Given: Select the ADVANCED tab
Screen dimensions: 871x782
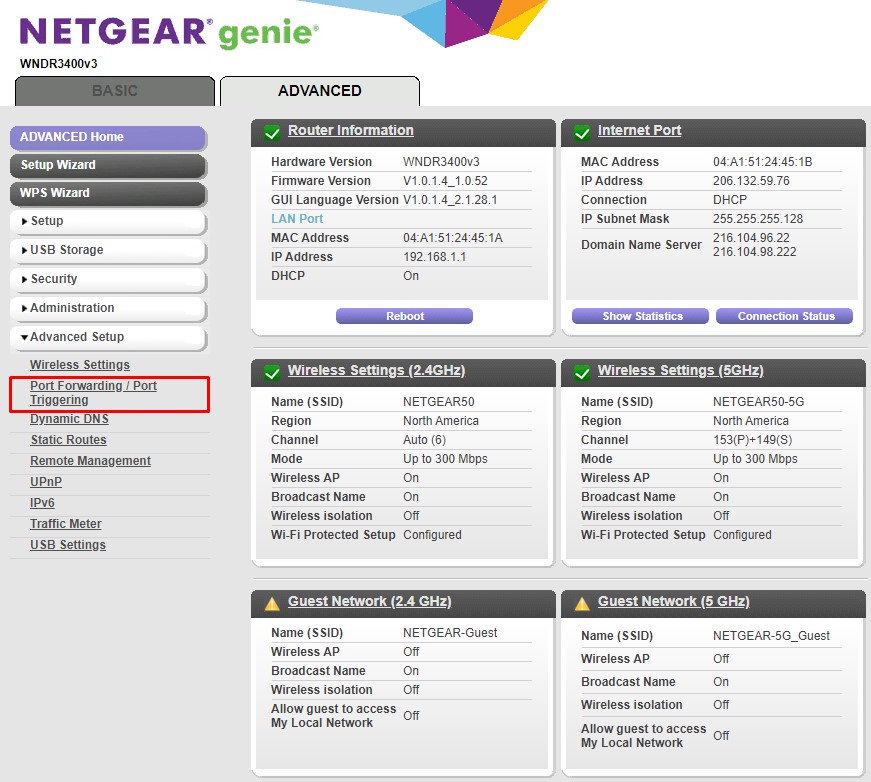Looking at the screenshot, I should click(x=319, y=91).
